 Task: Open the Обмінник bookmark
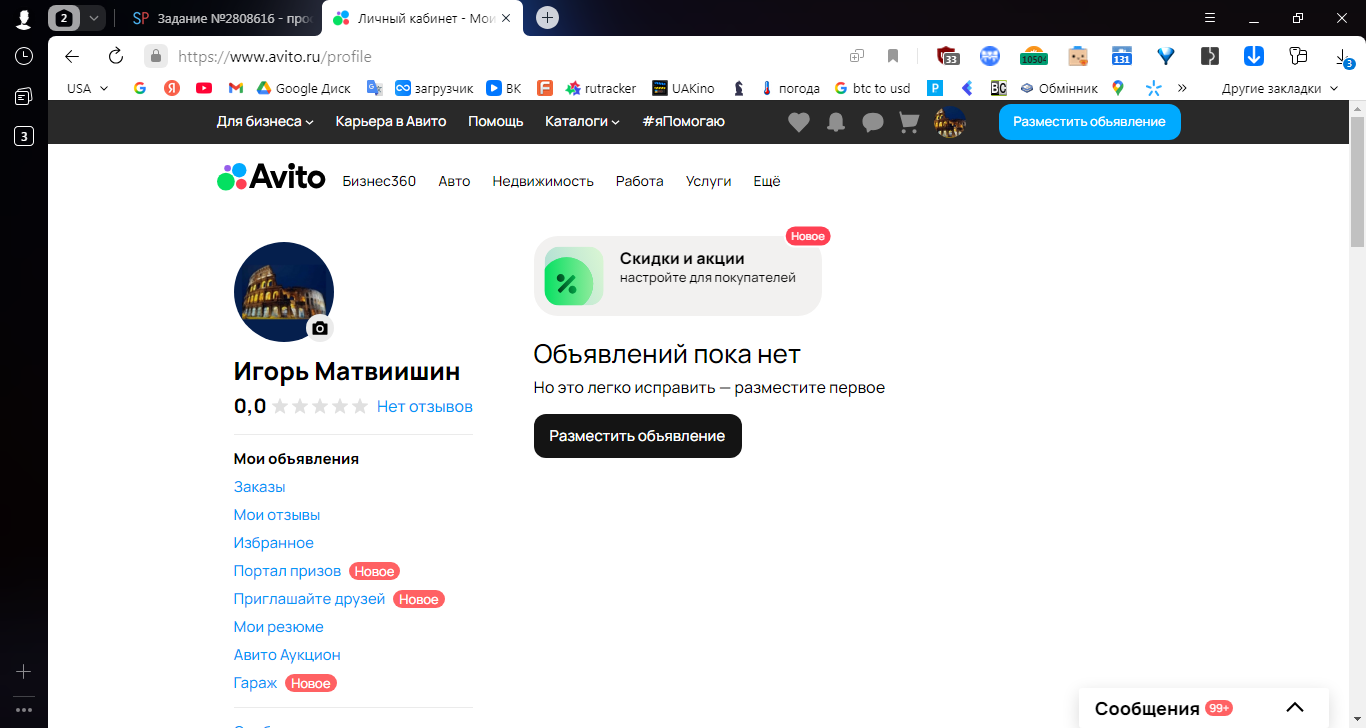click(1058, 88)
